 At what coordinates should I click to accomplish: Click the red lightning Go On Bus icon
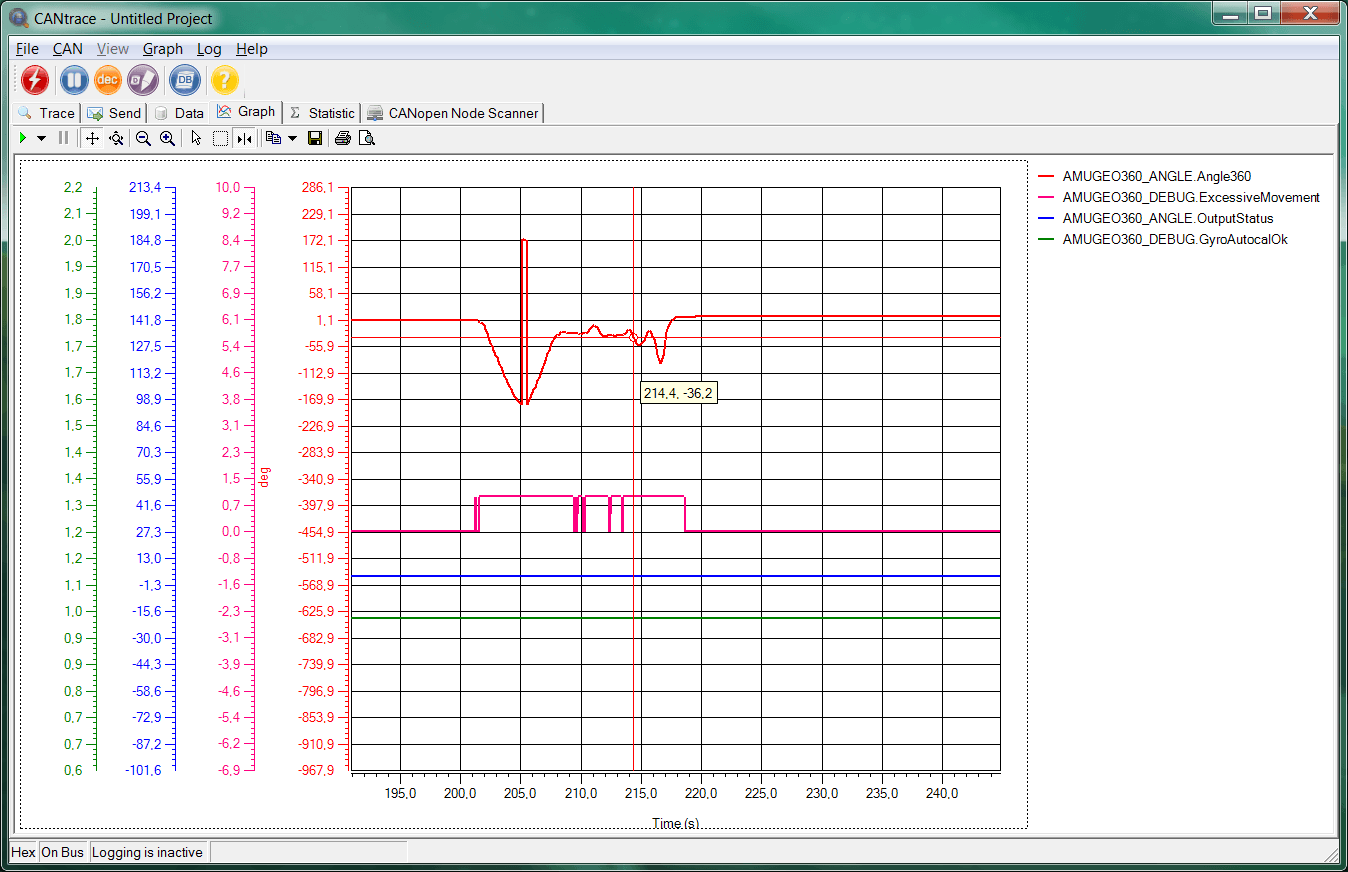35,80
